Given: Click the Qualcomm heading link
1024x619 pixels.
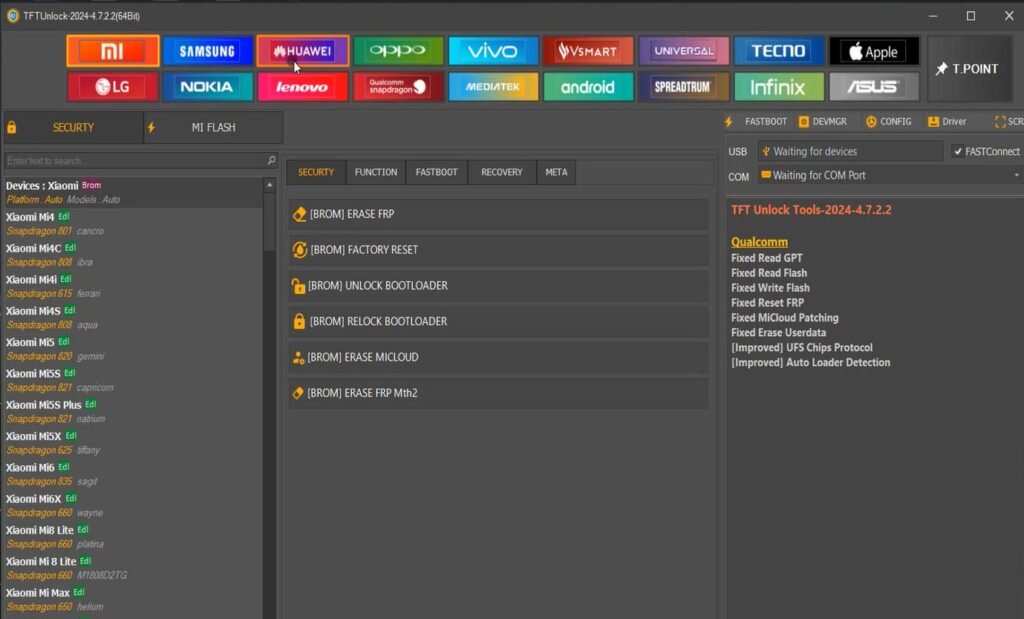Looking at the screenshot, I should [760, 242].
